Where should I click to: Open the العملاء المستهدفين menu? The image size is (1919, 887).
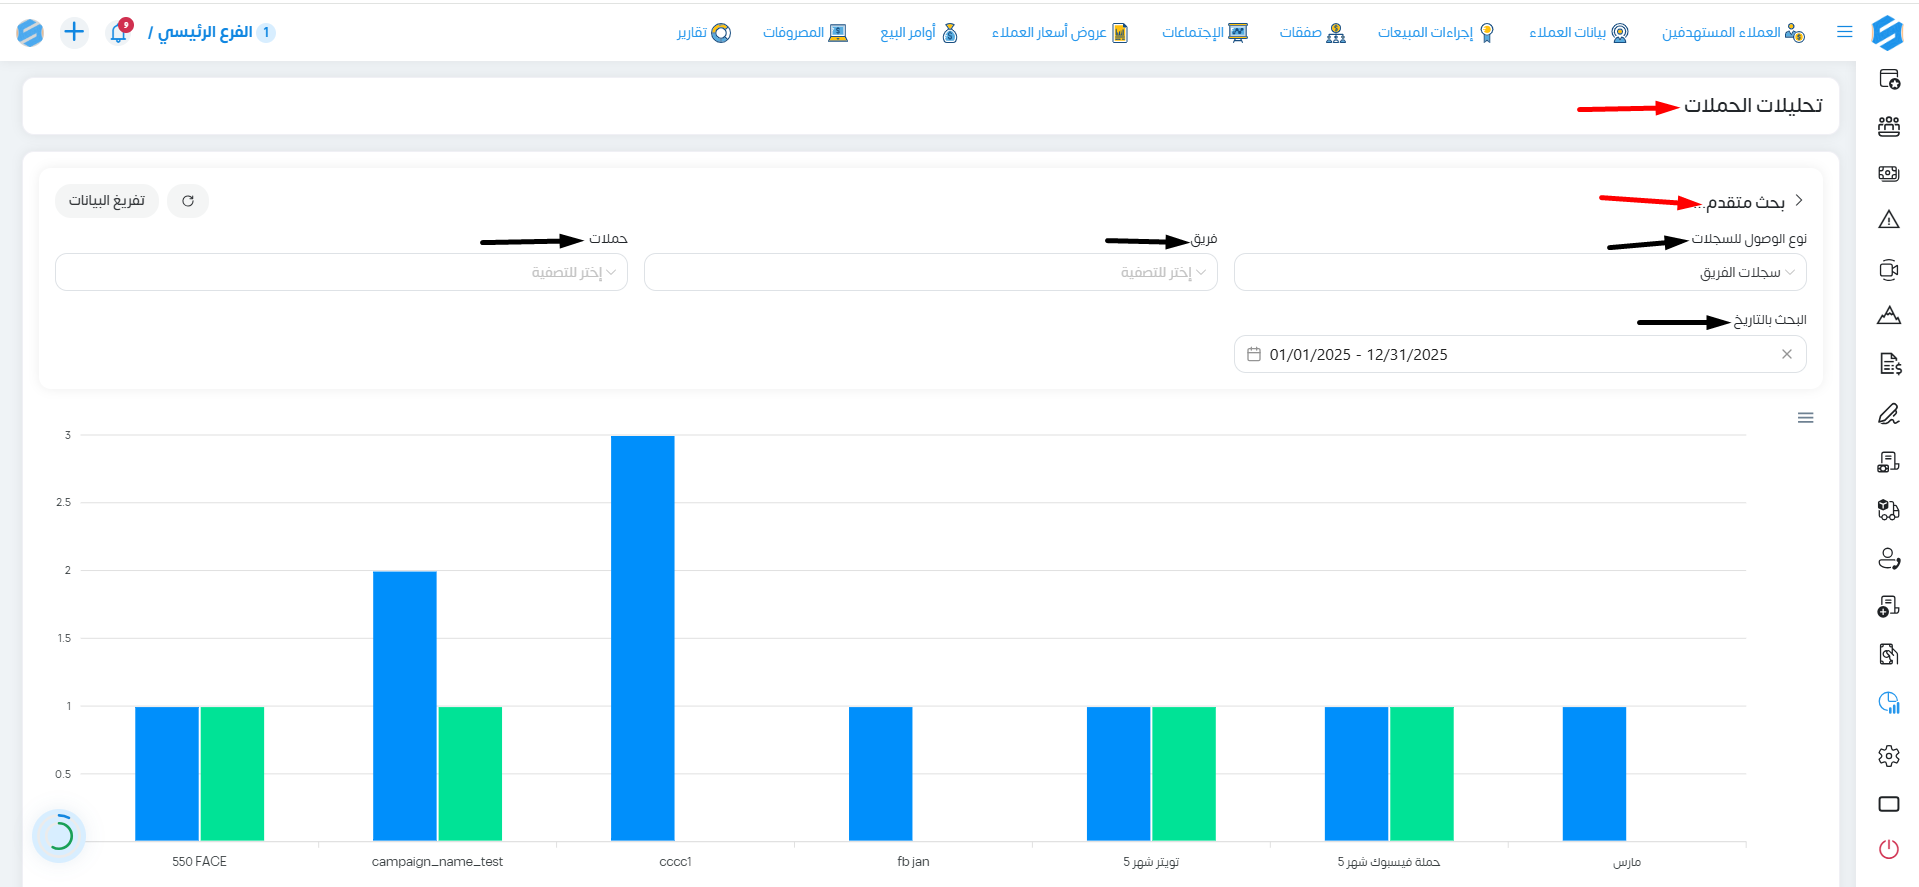(x=1733, y=32)
